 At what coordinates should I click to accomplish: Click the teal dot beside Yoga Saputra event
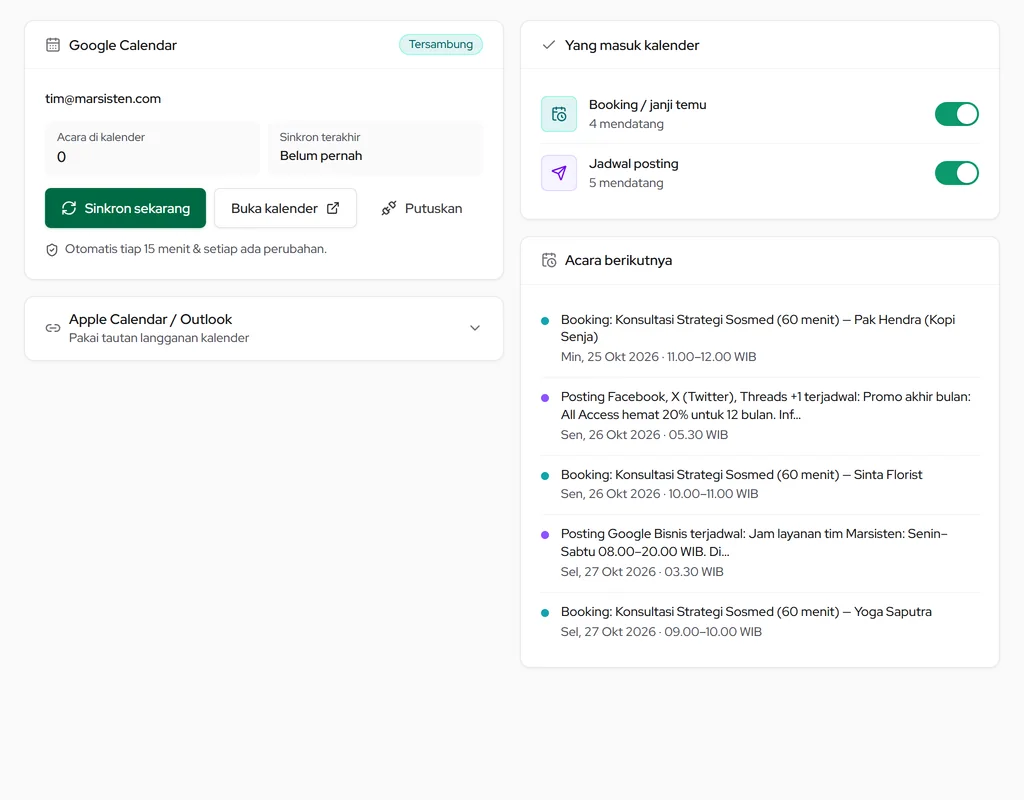click(x=545, y=613)
